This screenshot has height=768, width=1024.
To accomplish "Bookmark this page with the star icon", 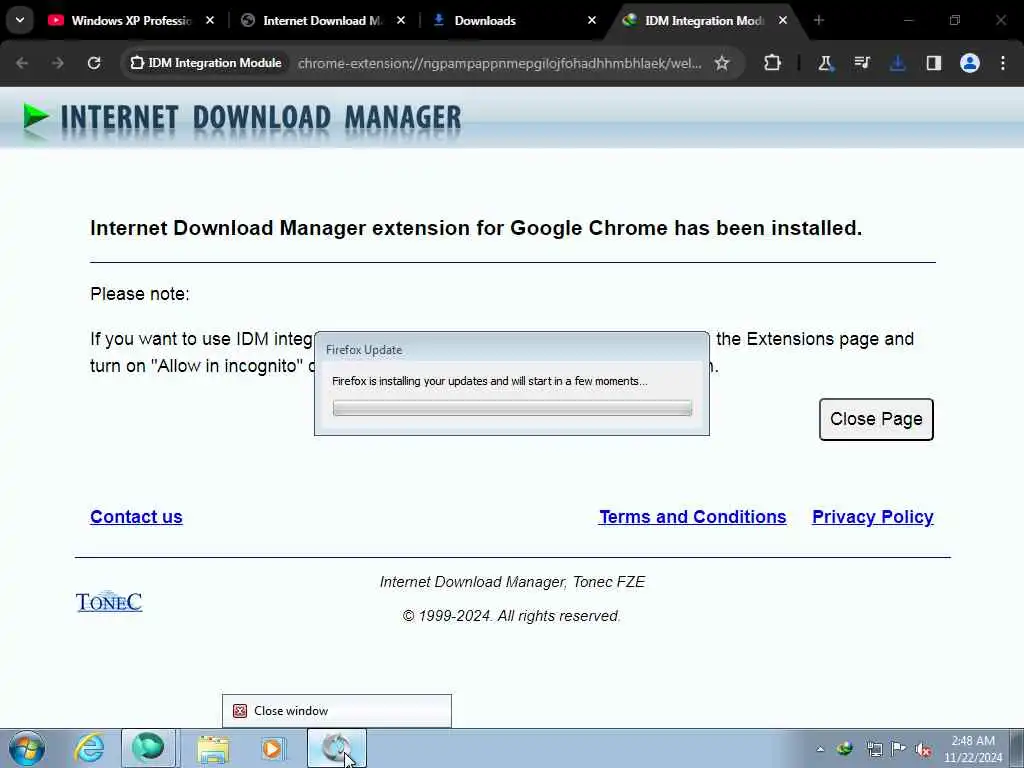I will 722,63.
